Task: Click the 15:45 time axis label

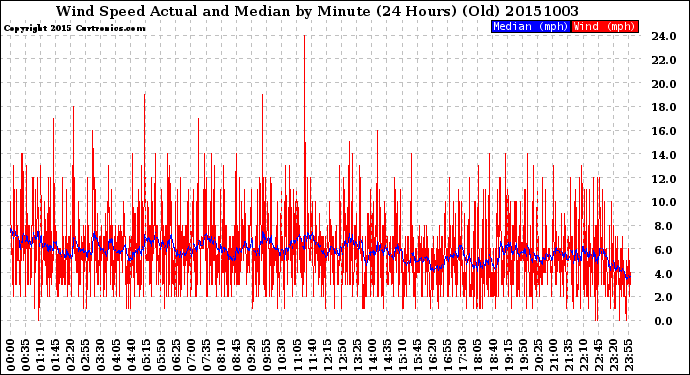Action: point(417,355)
